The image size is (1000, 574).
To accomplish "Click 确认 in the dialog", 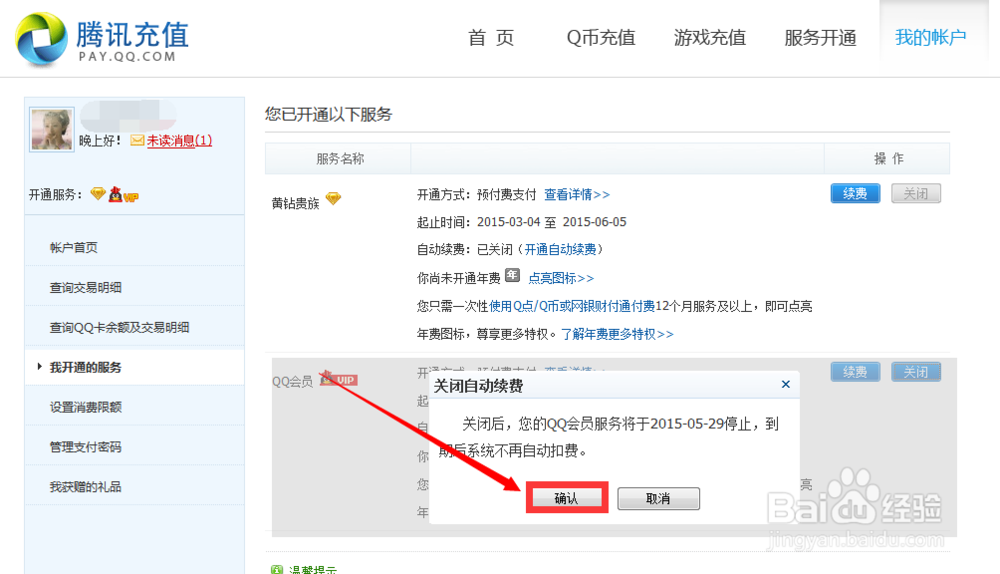I will [x=566, y=498].
